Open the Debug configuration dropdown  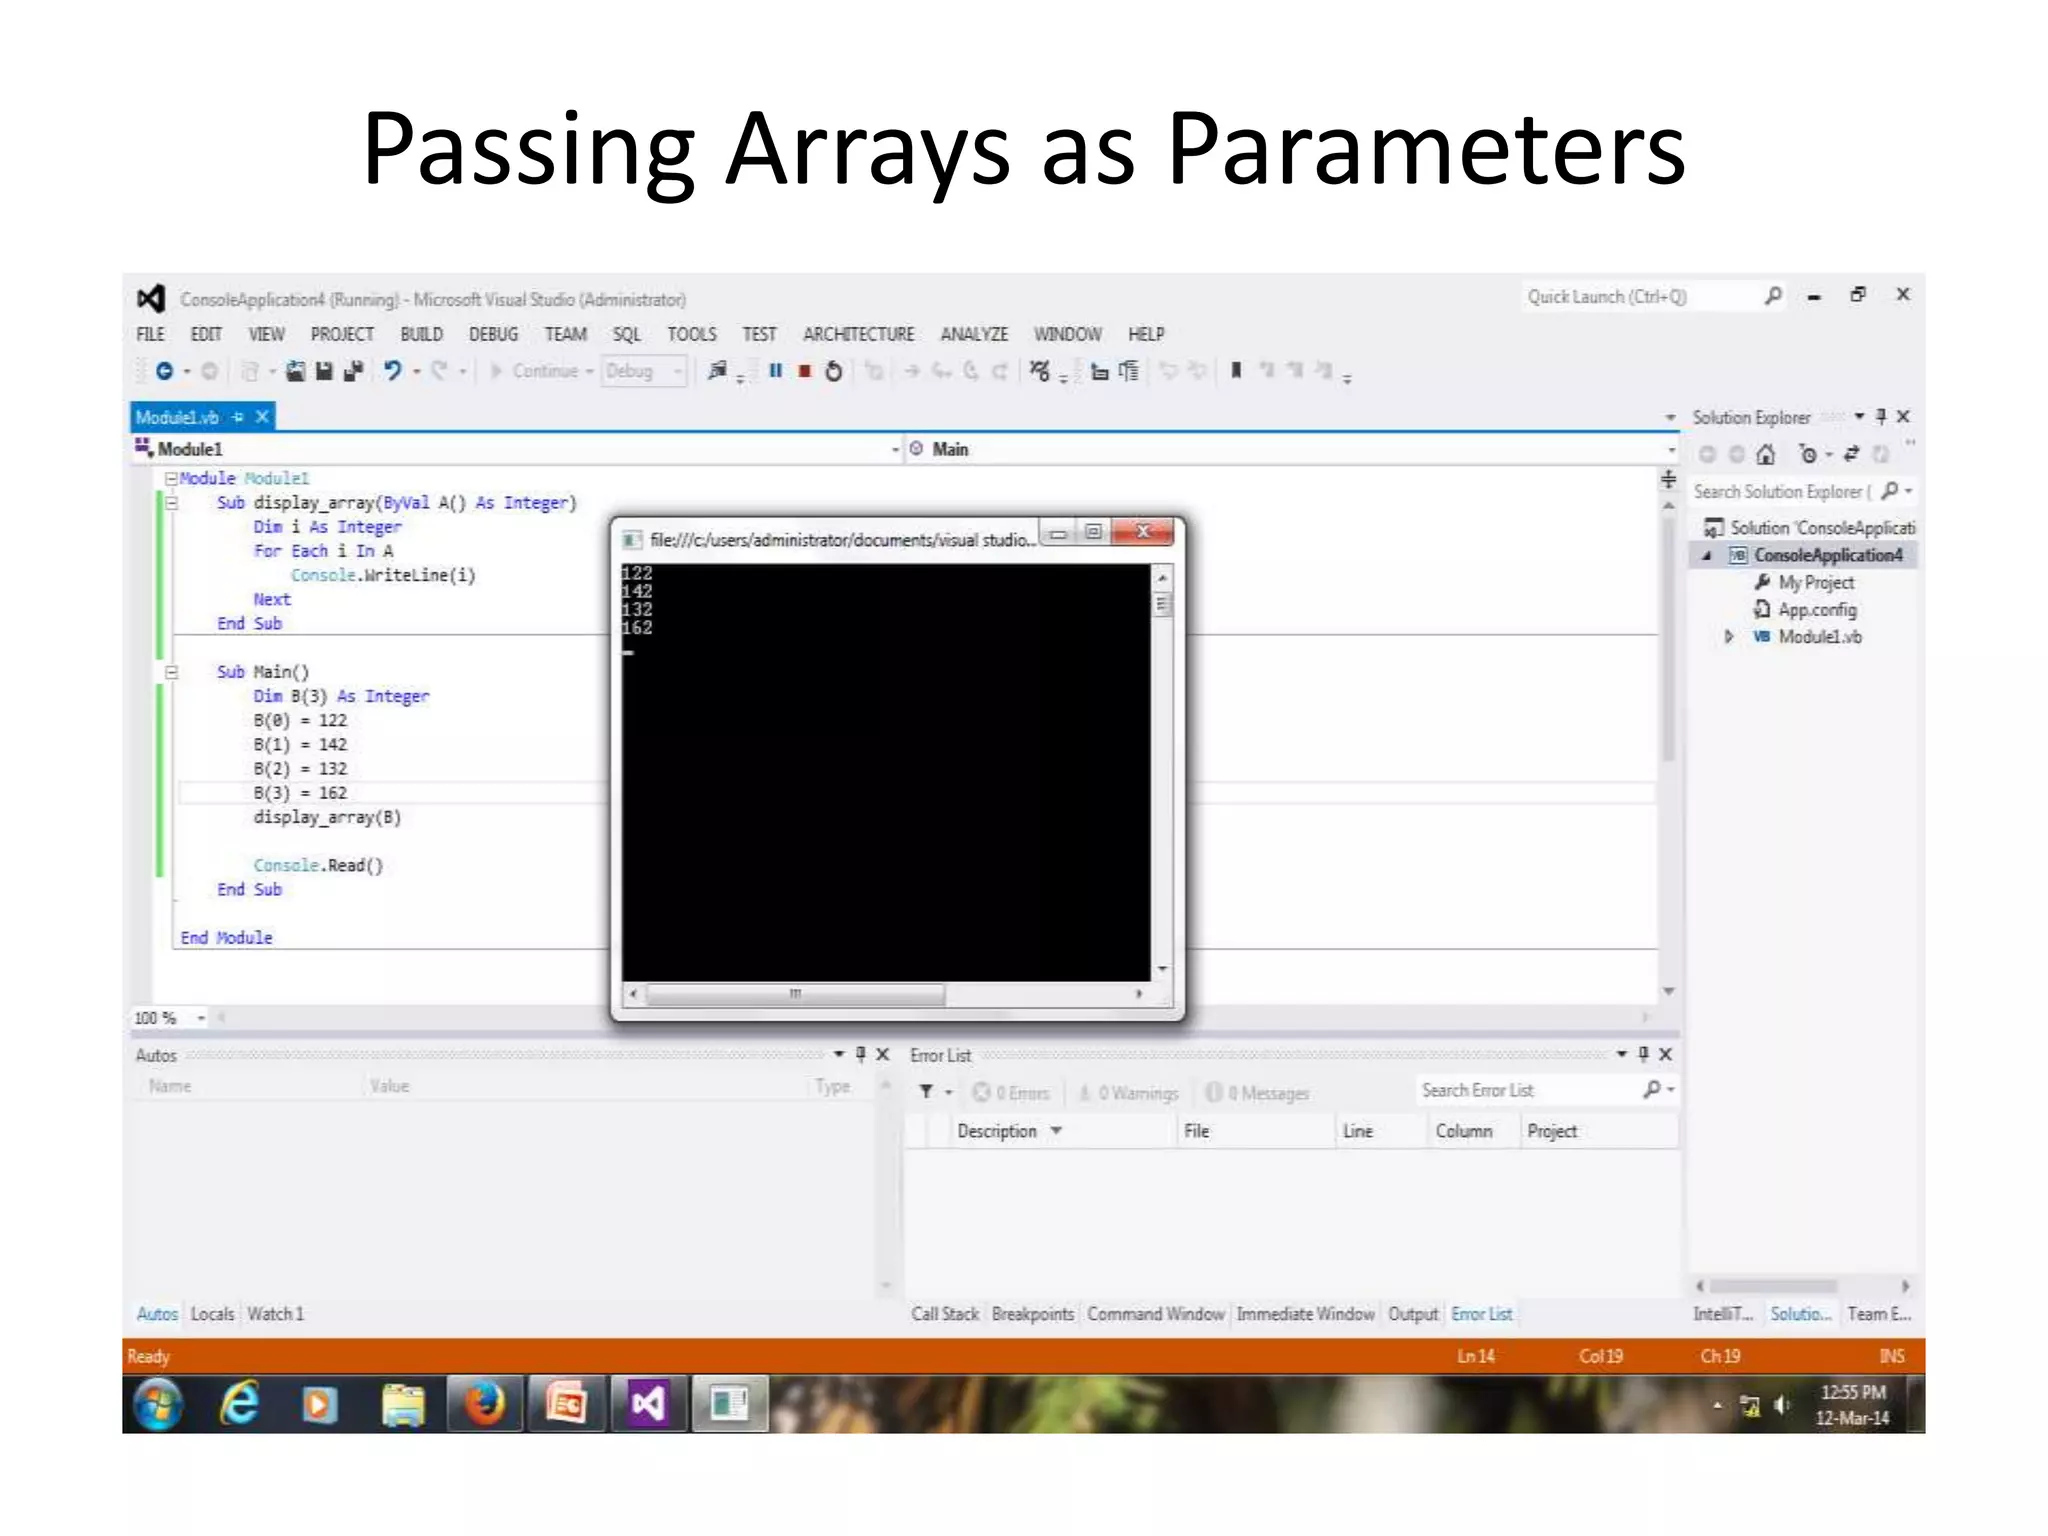pyautogui.click(x=643, y=371)
